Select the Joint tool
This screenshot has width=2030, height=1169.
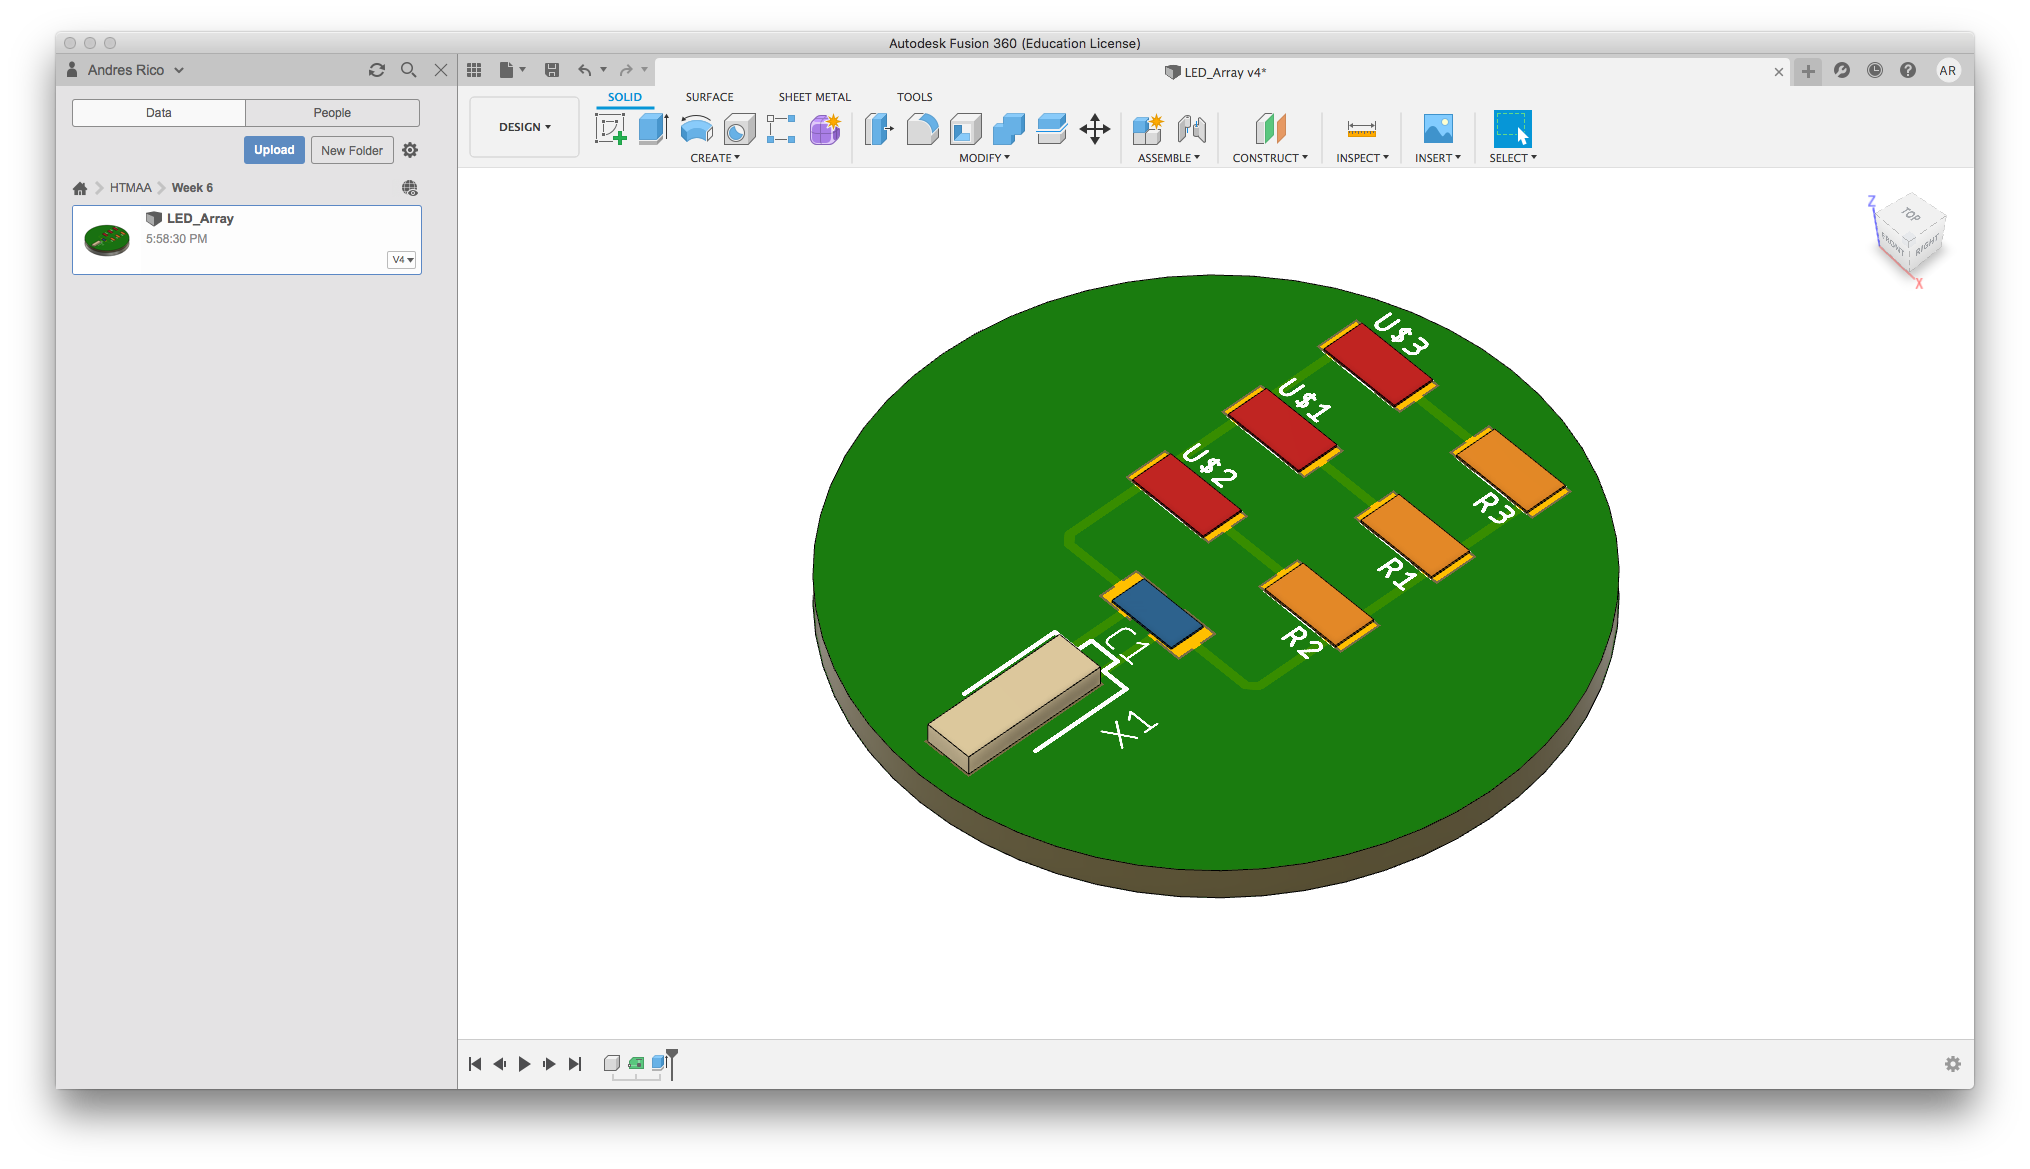(1191, 129)
